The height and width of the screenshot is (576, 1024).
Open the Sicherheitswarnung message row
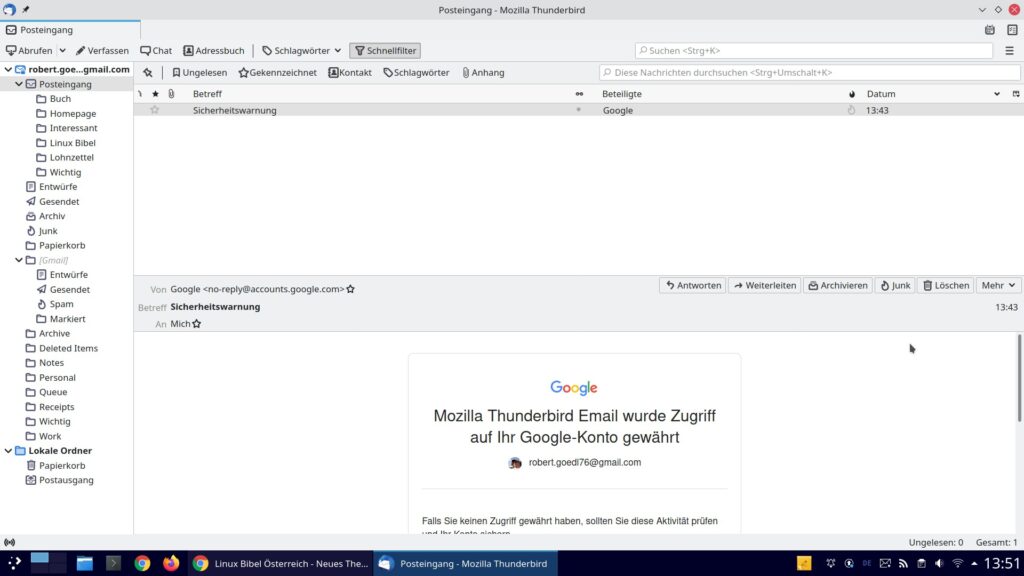coord(579,110)
